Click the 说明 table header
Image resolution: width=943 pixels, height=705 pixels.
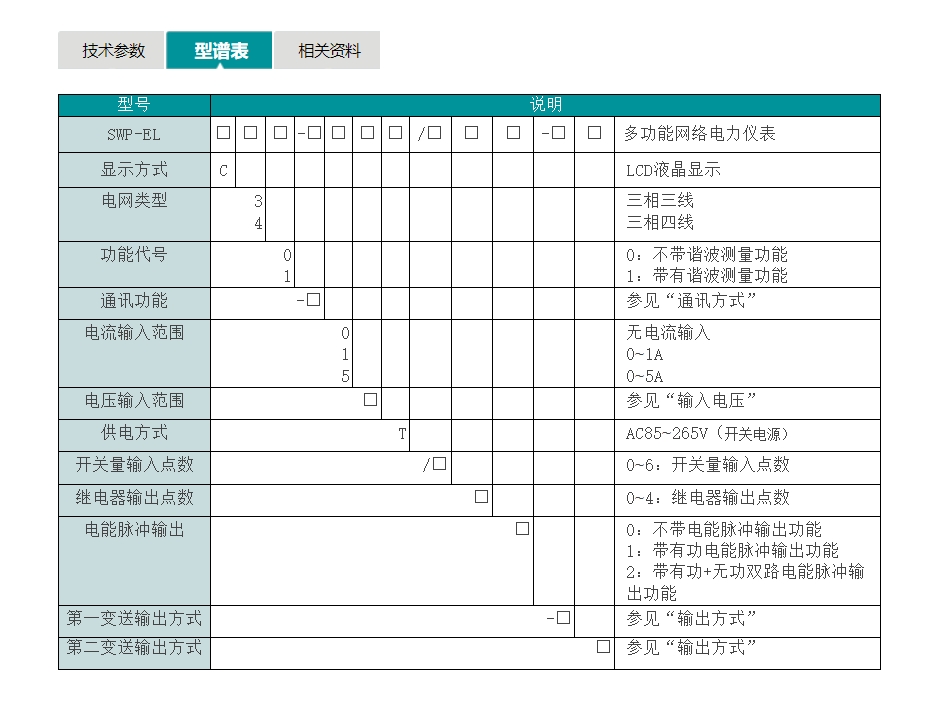[545, 105]
